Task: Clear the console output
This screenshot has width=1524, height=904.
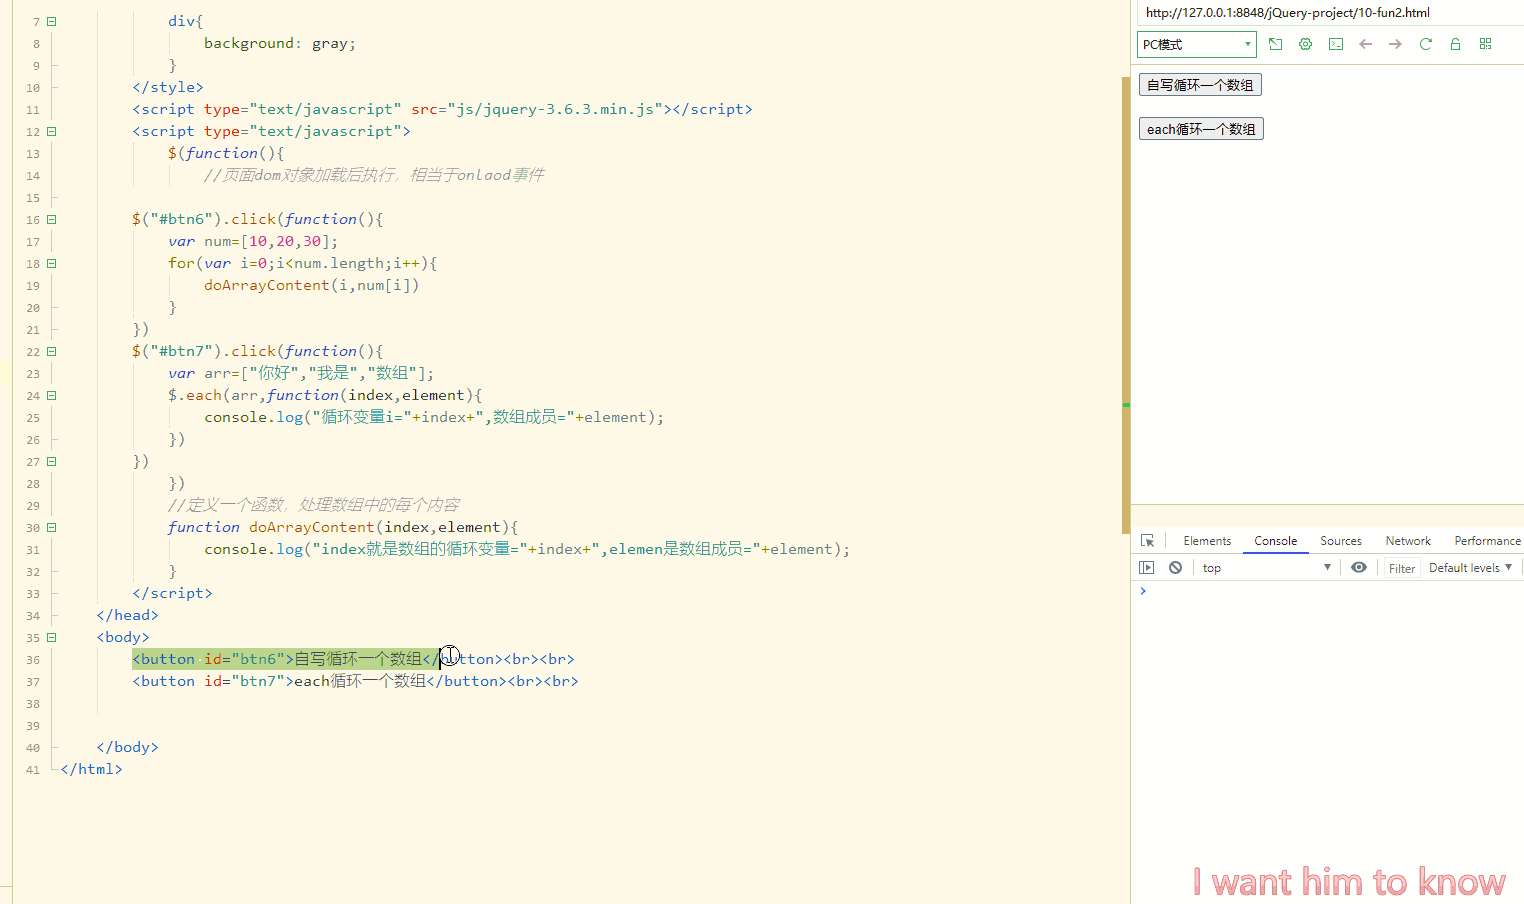Action: tap(1176, 567)
